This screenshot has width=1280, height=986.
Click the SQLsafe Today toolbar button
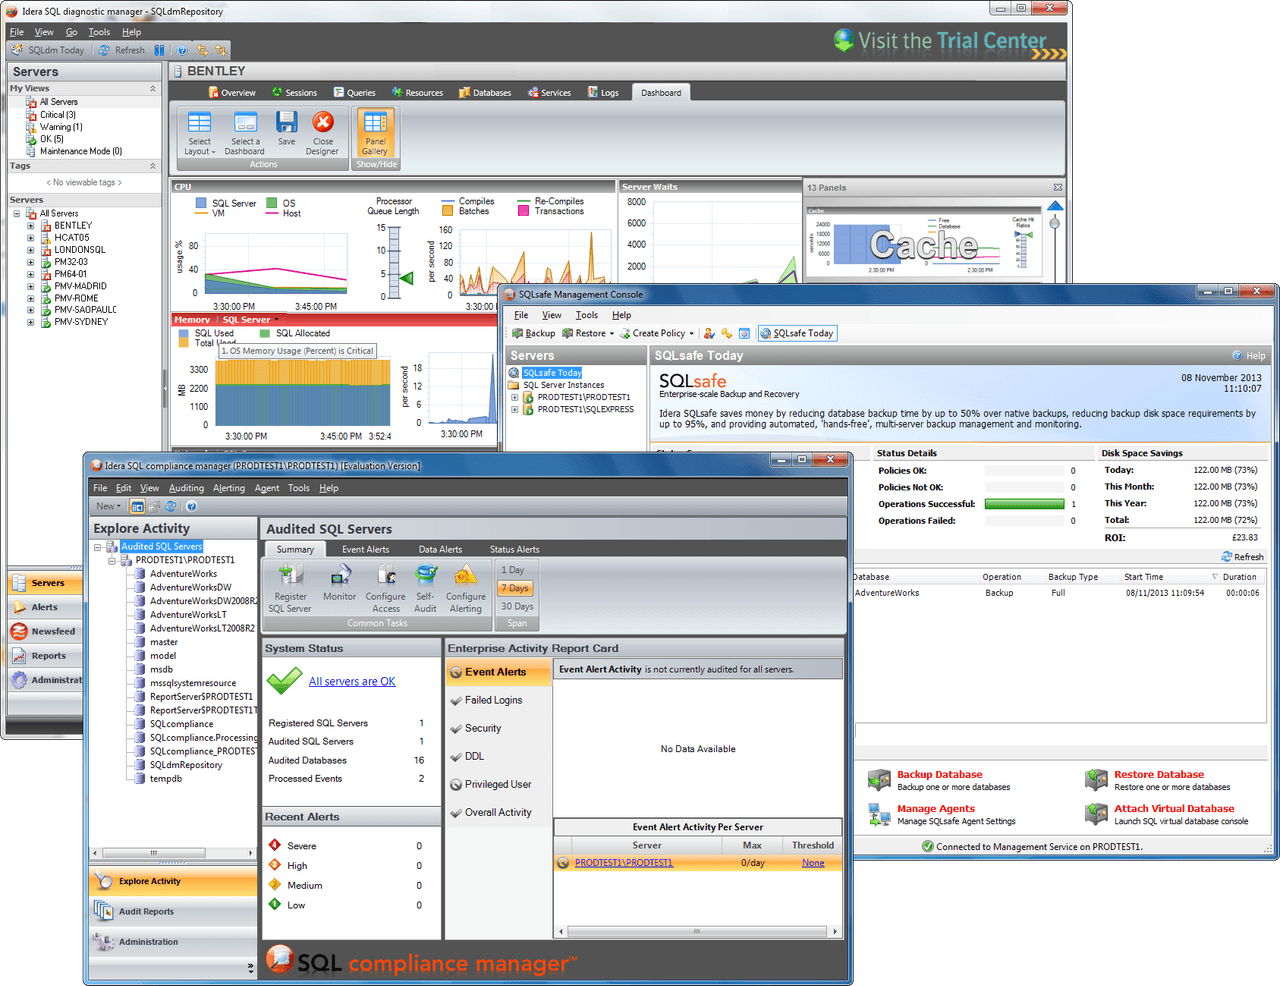click(x=797, y=334)
